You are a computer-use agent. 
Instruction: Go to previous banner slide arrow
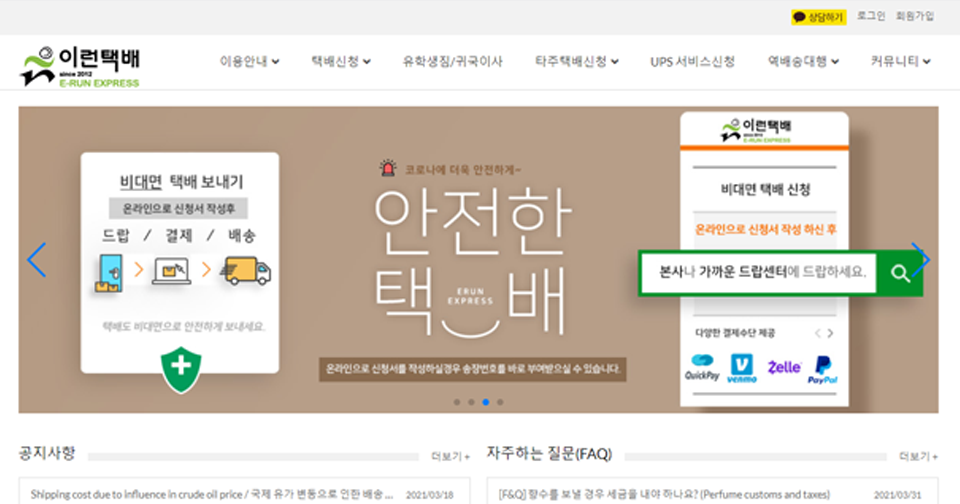point(37,260)
